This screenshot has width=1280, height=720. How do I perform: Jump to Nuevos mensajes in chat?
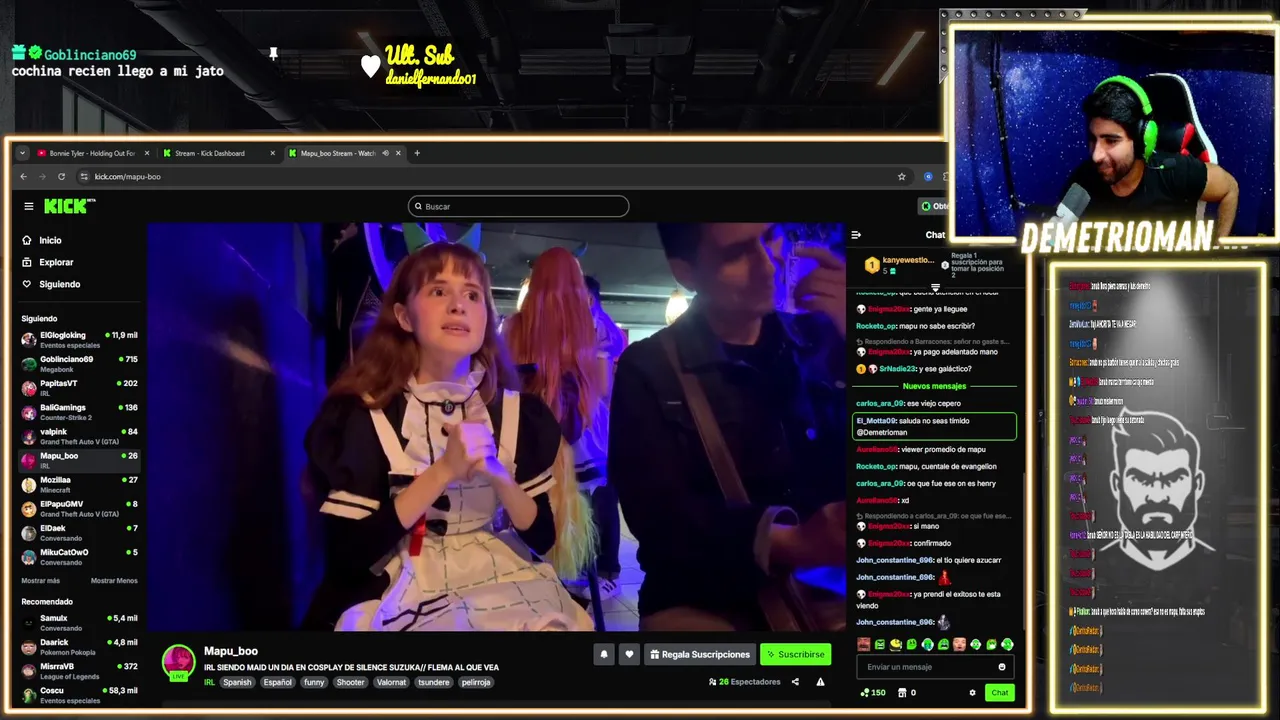pos(934,386)
